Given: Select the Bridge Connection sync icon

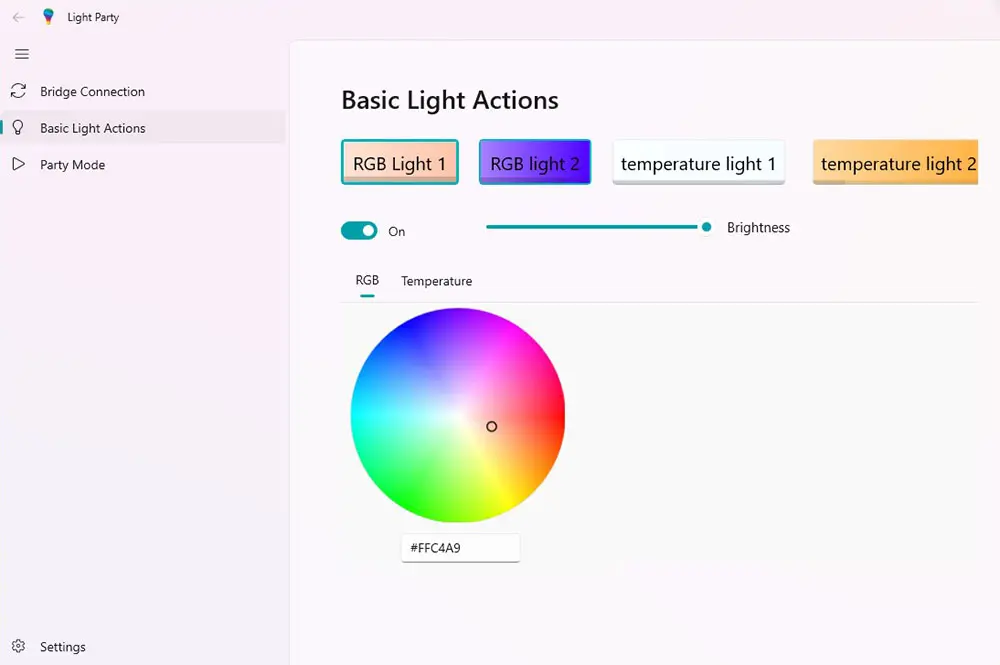Looking at the screenshot, I should [x=20, y=91].
